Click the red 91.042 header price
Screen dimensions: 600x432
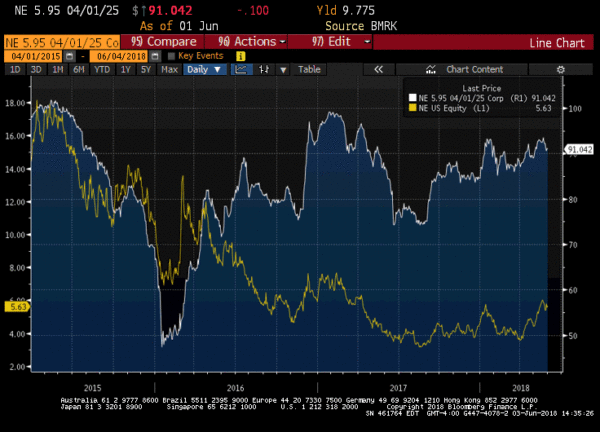click(170, 10)
